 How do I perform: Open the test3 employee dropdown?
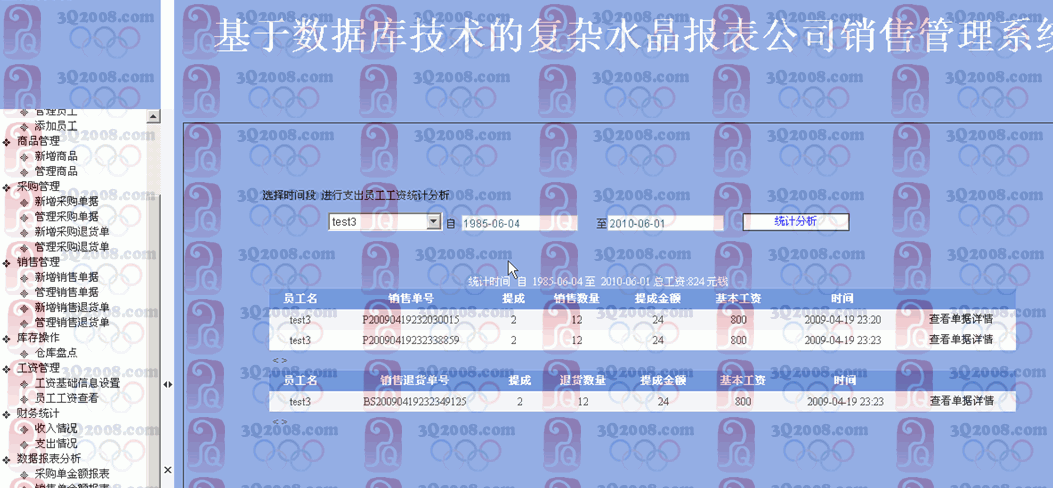click(x=384, y=222)
